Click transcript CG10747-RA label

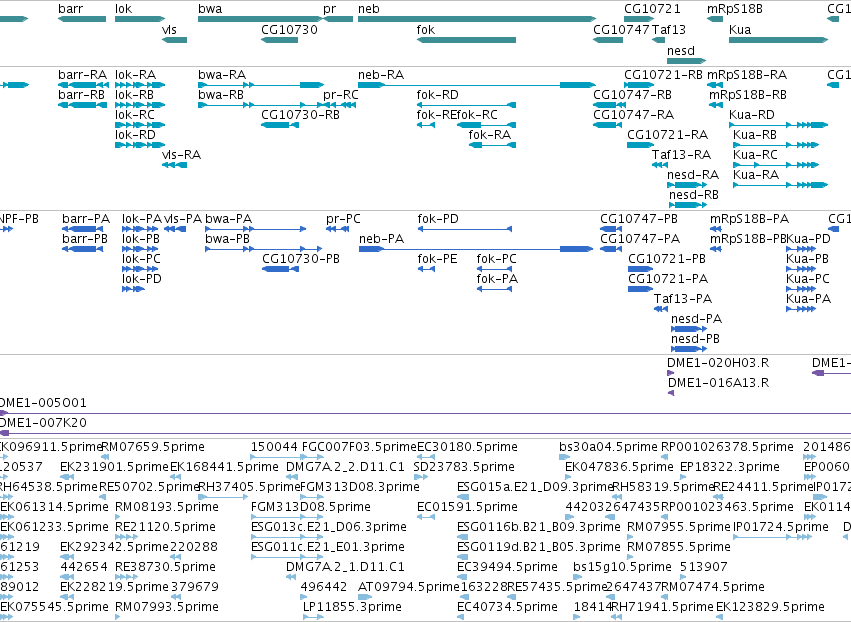tap(633, 115)
